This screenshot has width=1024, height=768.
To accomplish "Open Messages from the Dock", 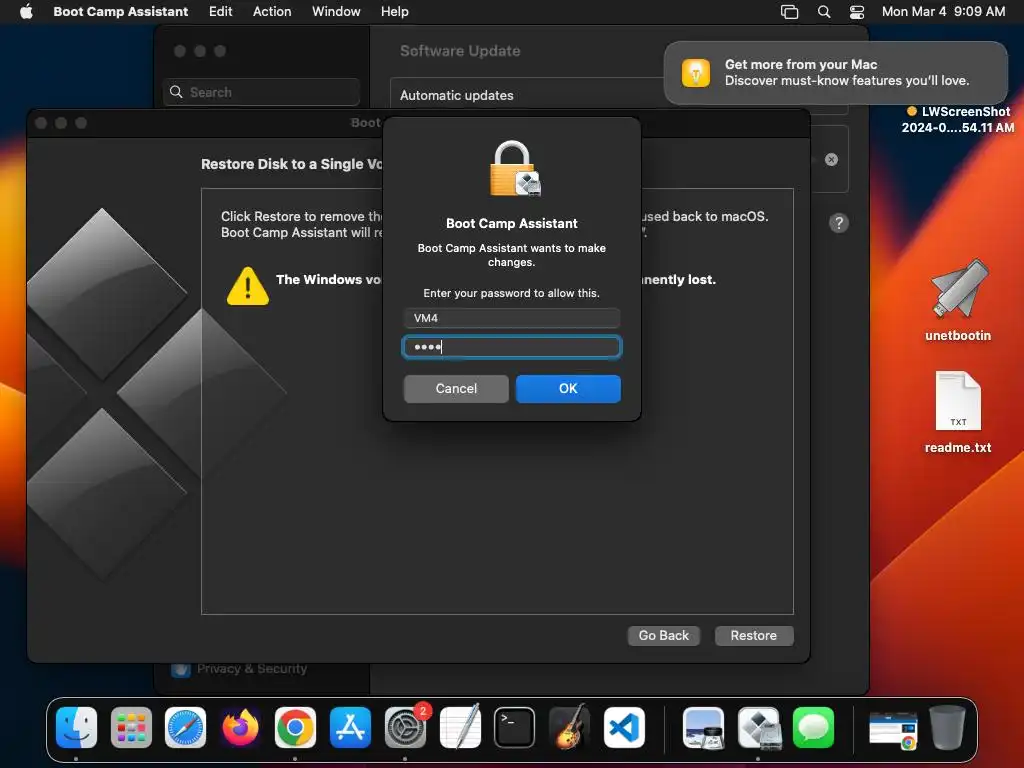I will pos(813,727).
